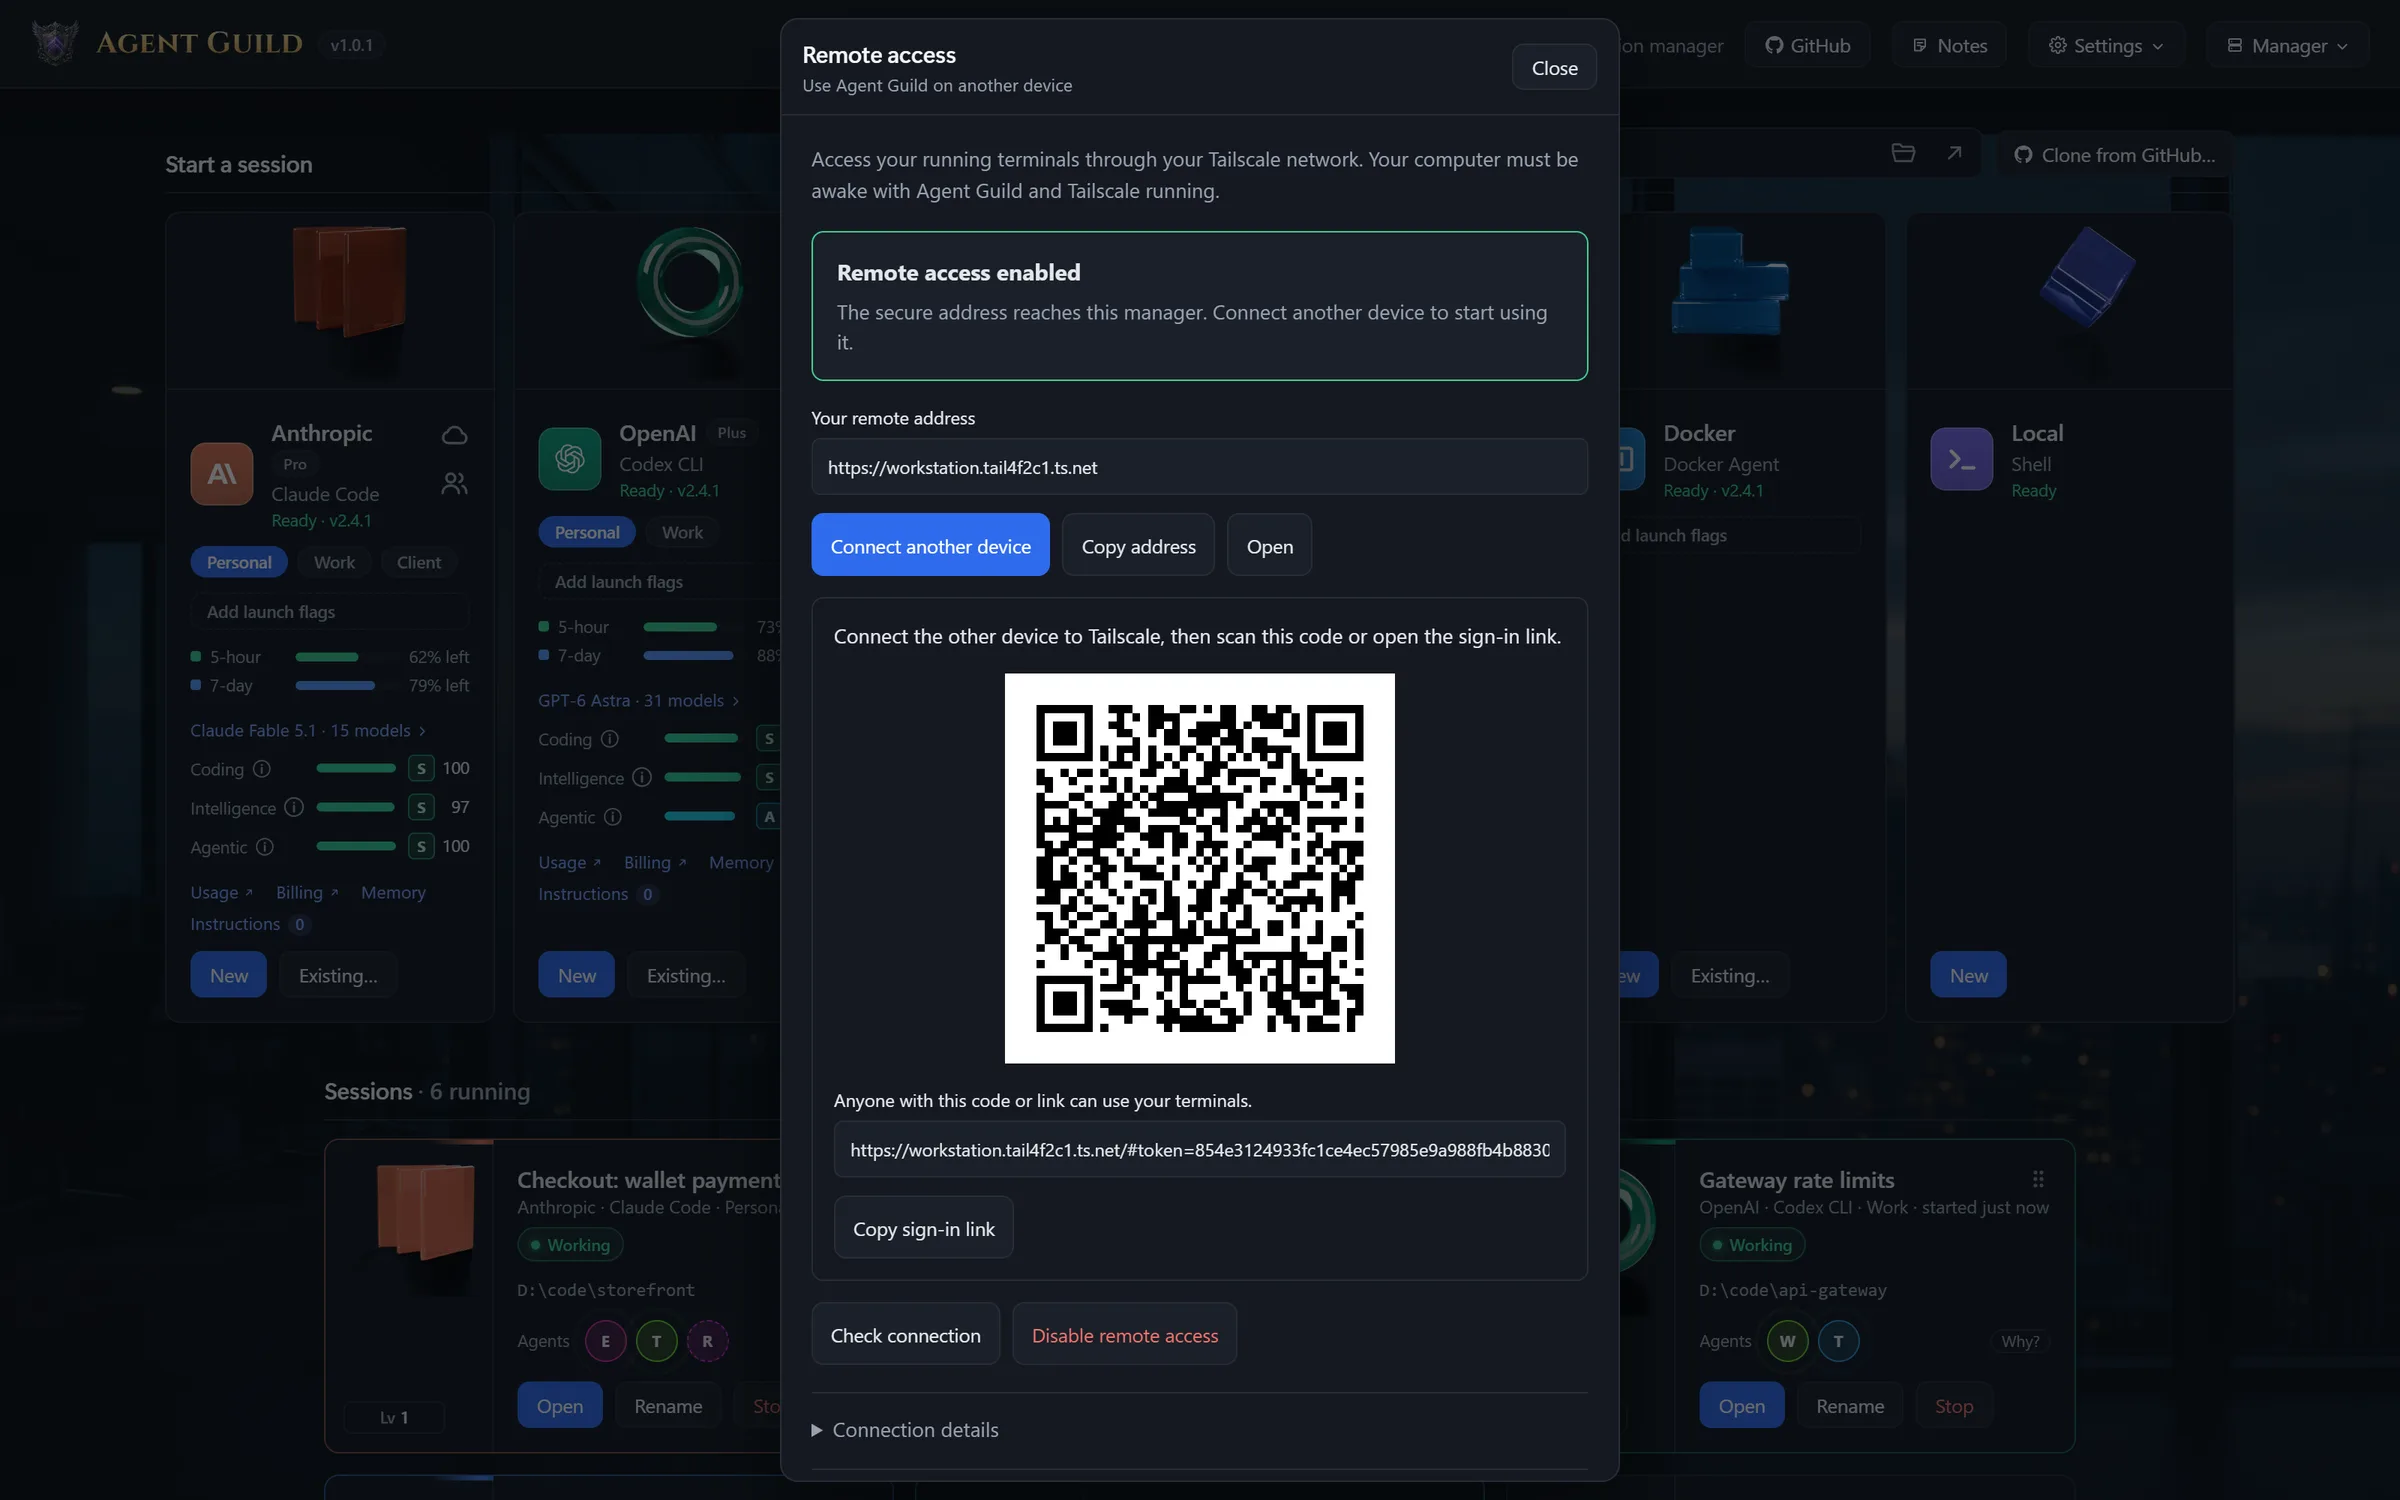2400x1500 pixels.
Task: Open the Settings dropdown menu
Action: click(x=2106, y=45)
